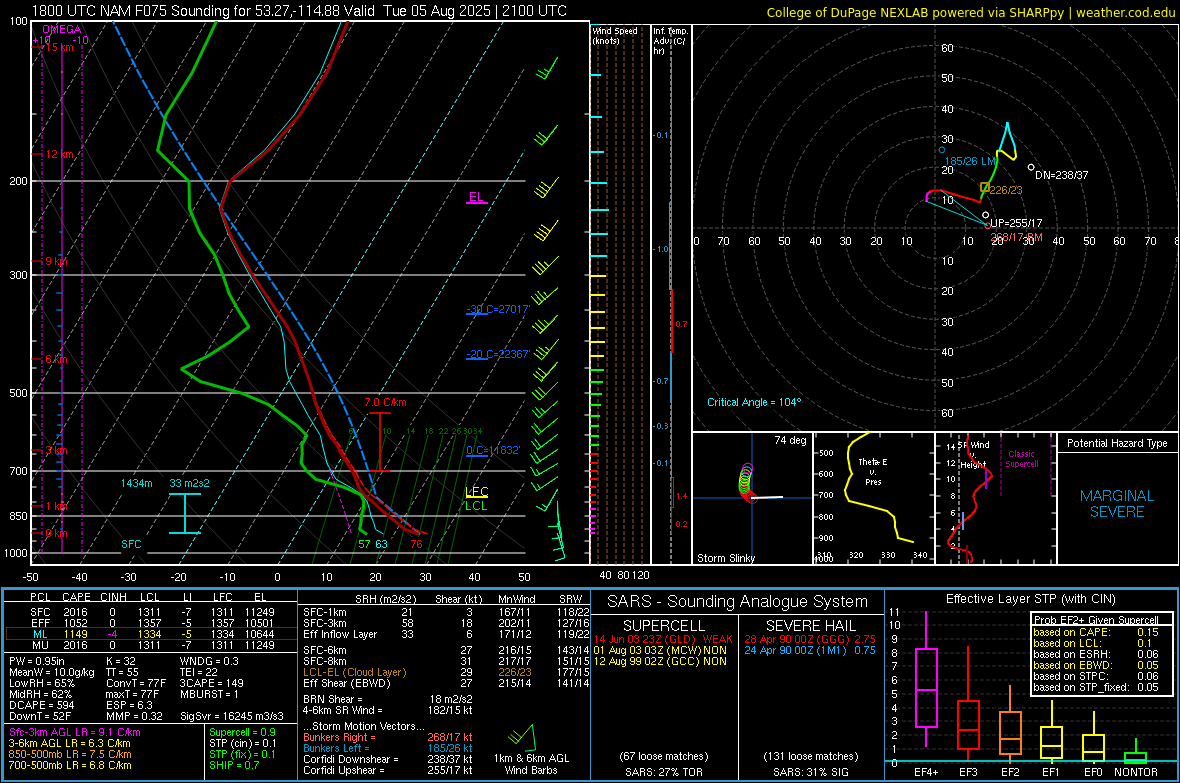Click the 'SARS: 31% SIG' result

810,772
